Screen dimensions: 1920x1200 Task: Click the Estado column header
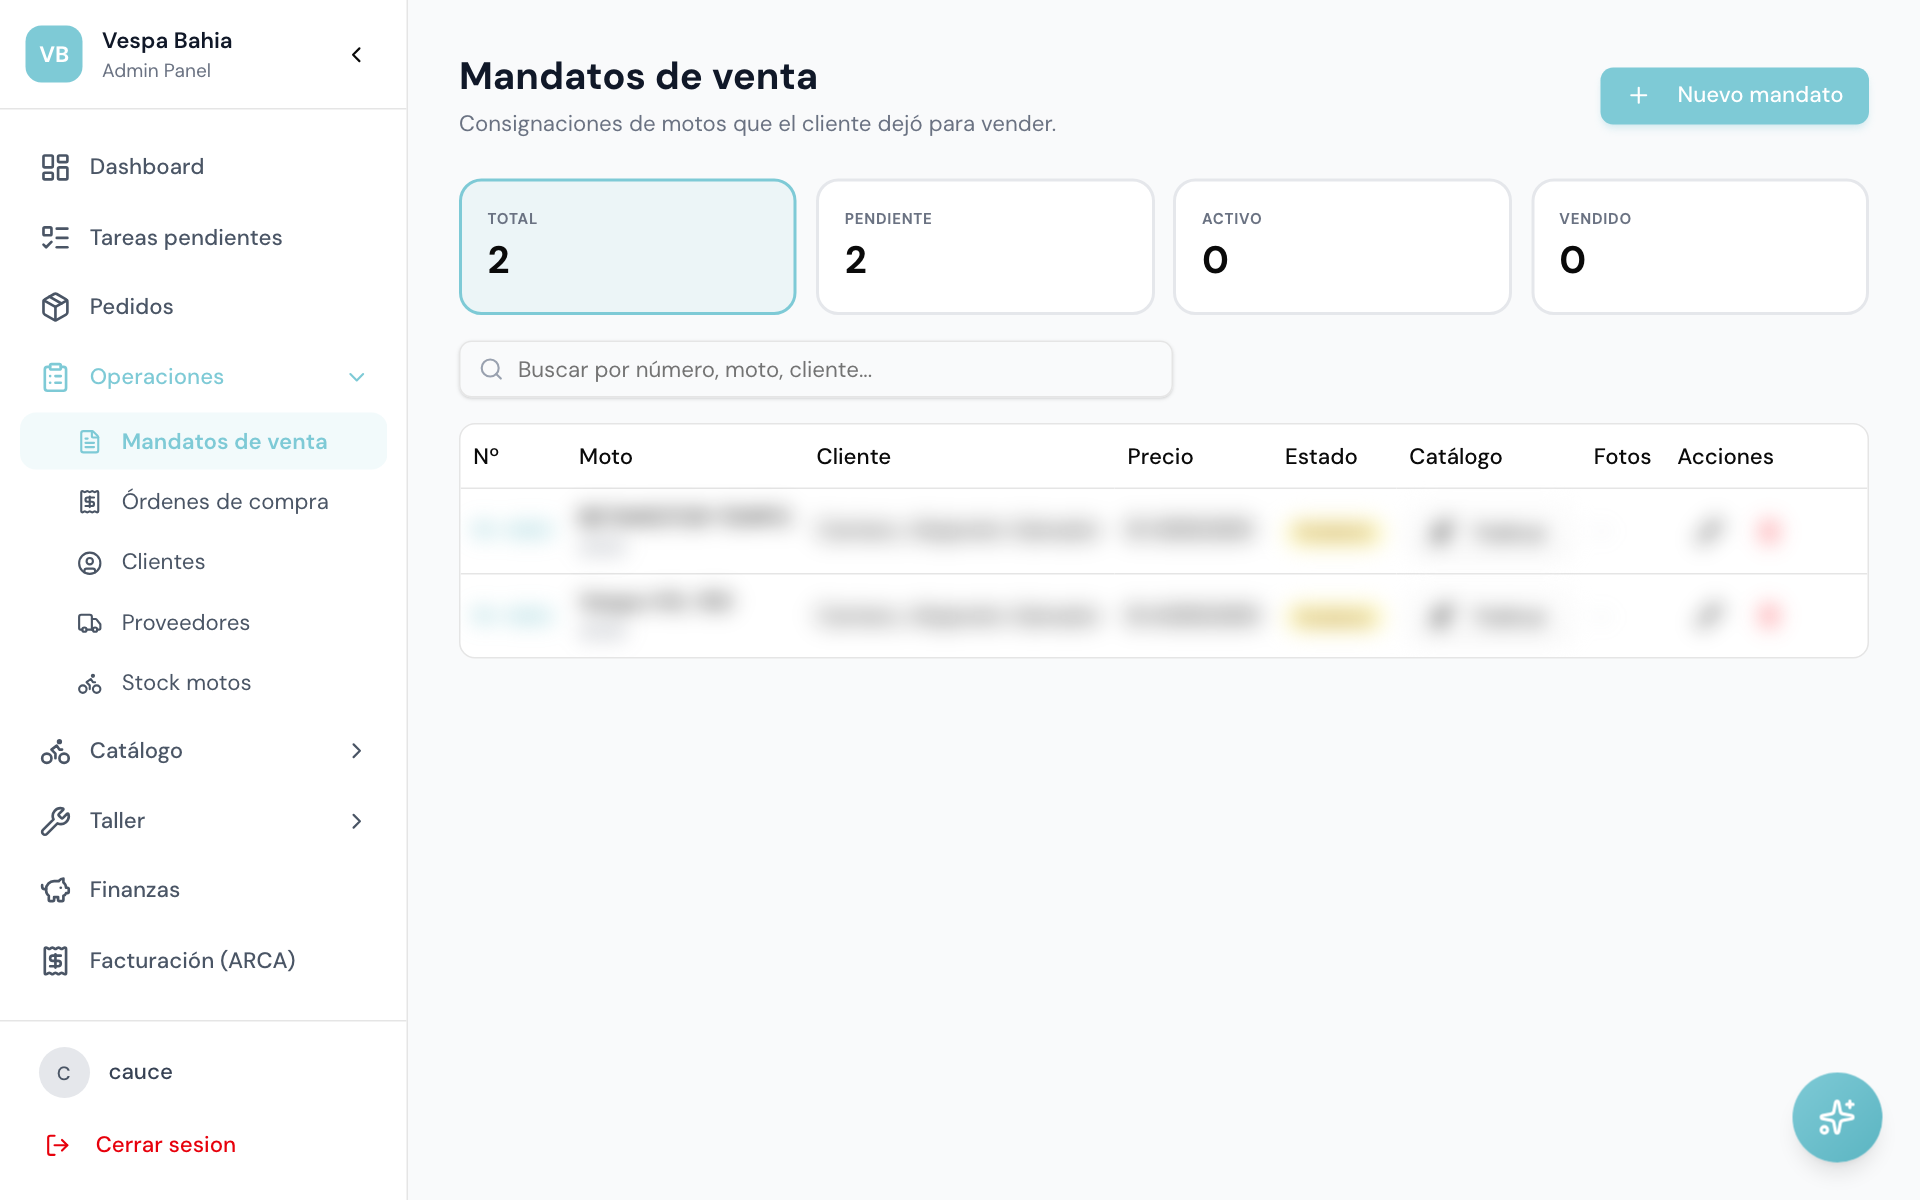click(1321, 457)
